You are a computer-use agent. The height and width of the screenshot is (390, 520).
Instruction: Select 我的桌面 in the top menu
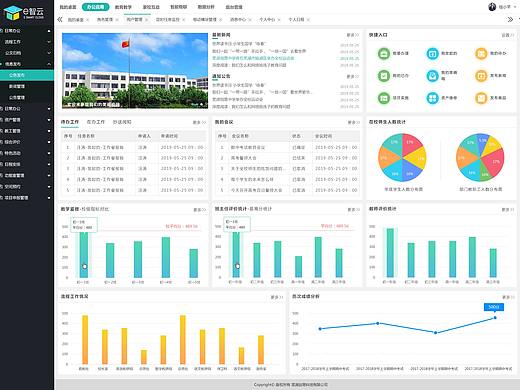click(x=68, y=7)
